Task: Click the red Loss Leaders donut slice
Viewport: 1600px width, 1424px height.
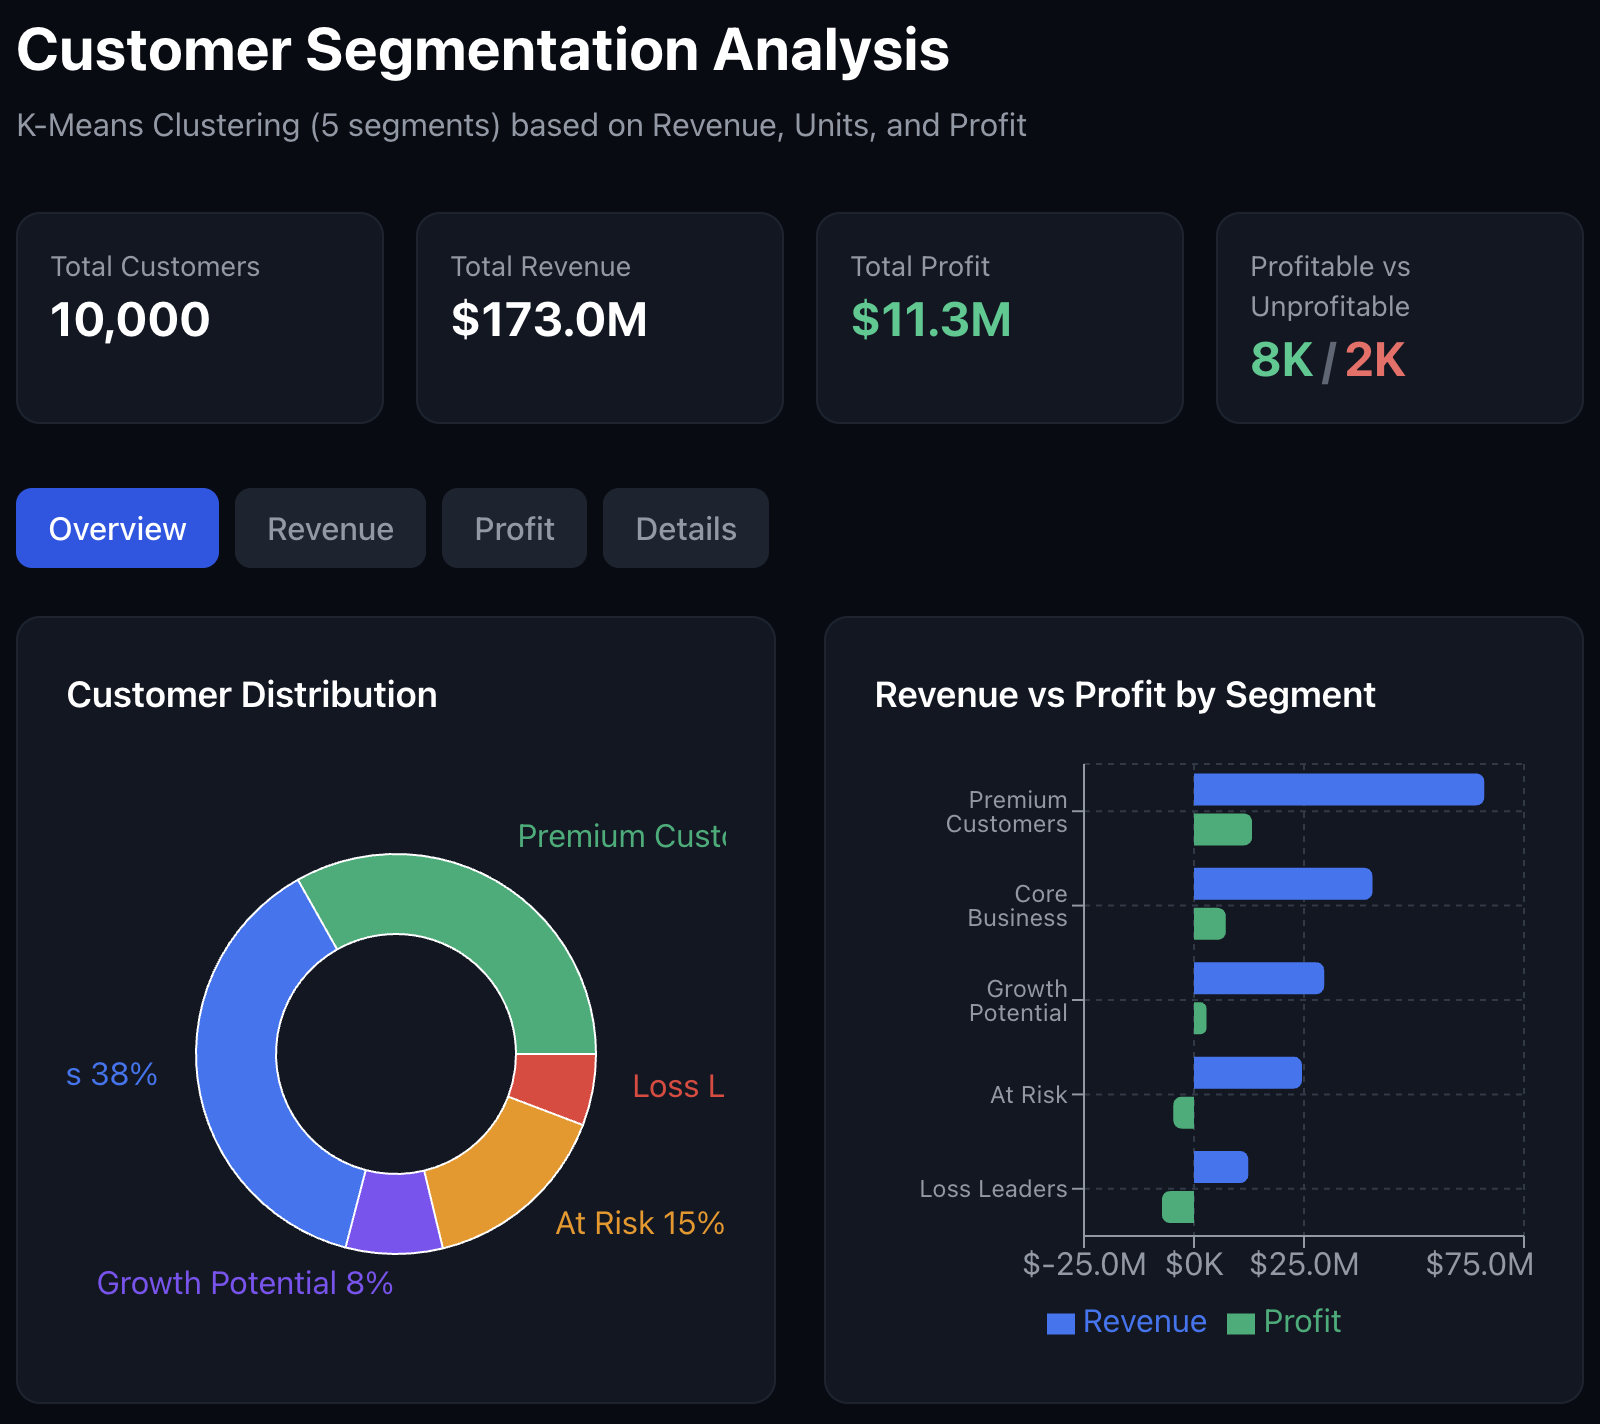Action: click(x=553, y=1087)
